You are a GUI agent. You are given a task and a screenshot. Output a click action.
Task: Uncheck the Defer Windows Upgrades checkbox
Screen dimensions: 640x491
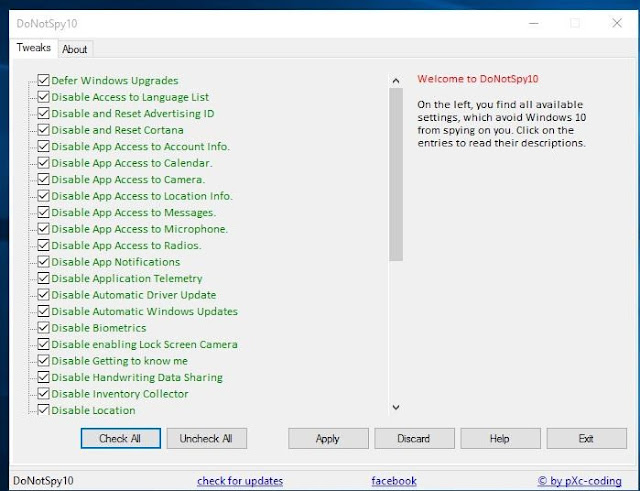coord(43,80)
